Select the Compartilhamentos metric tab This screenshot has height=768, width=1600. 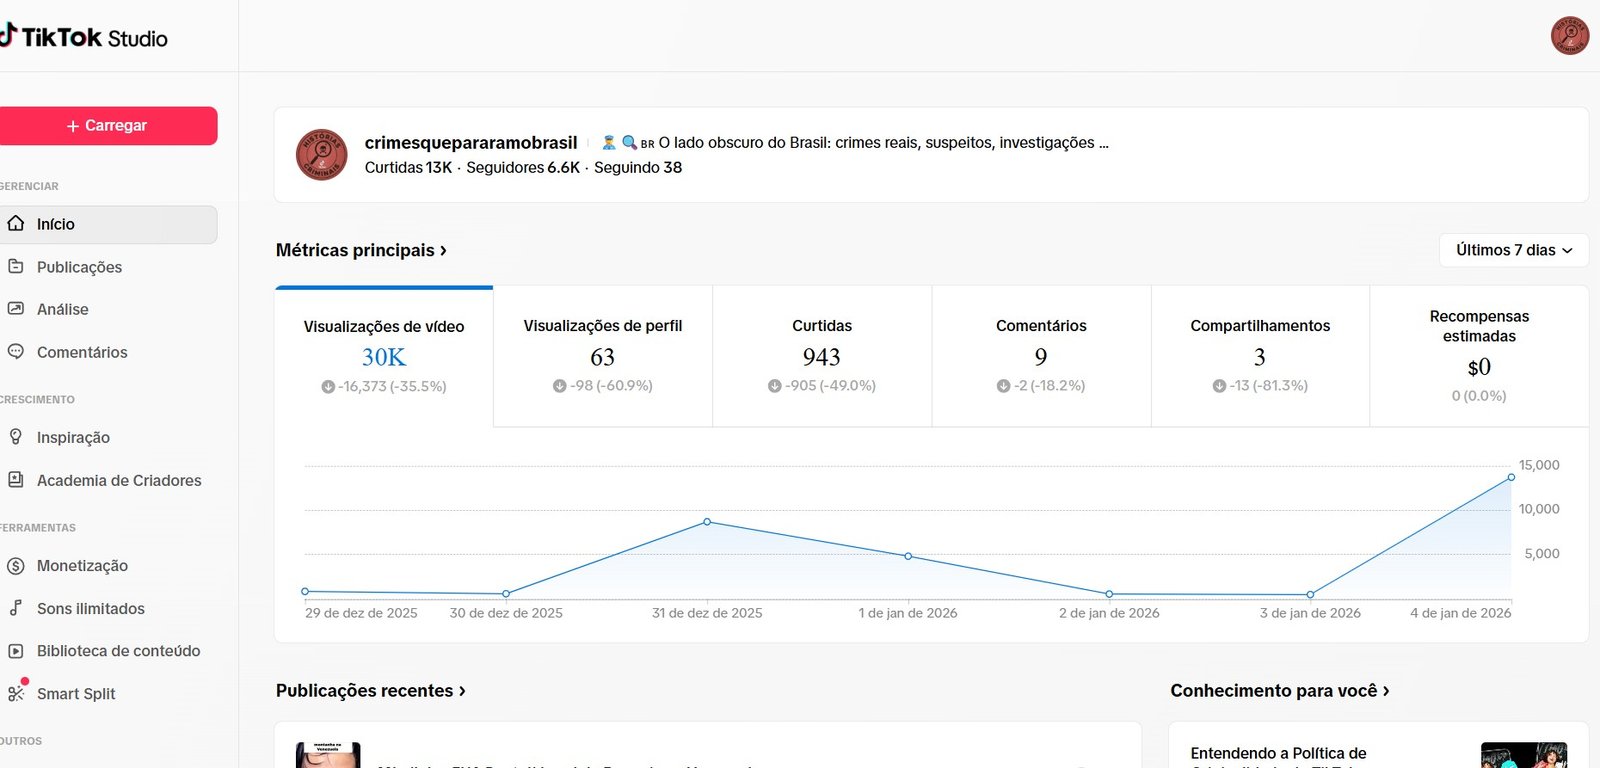1259,356
